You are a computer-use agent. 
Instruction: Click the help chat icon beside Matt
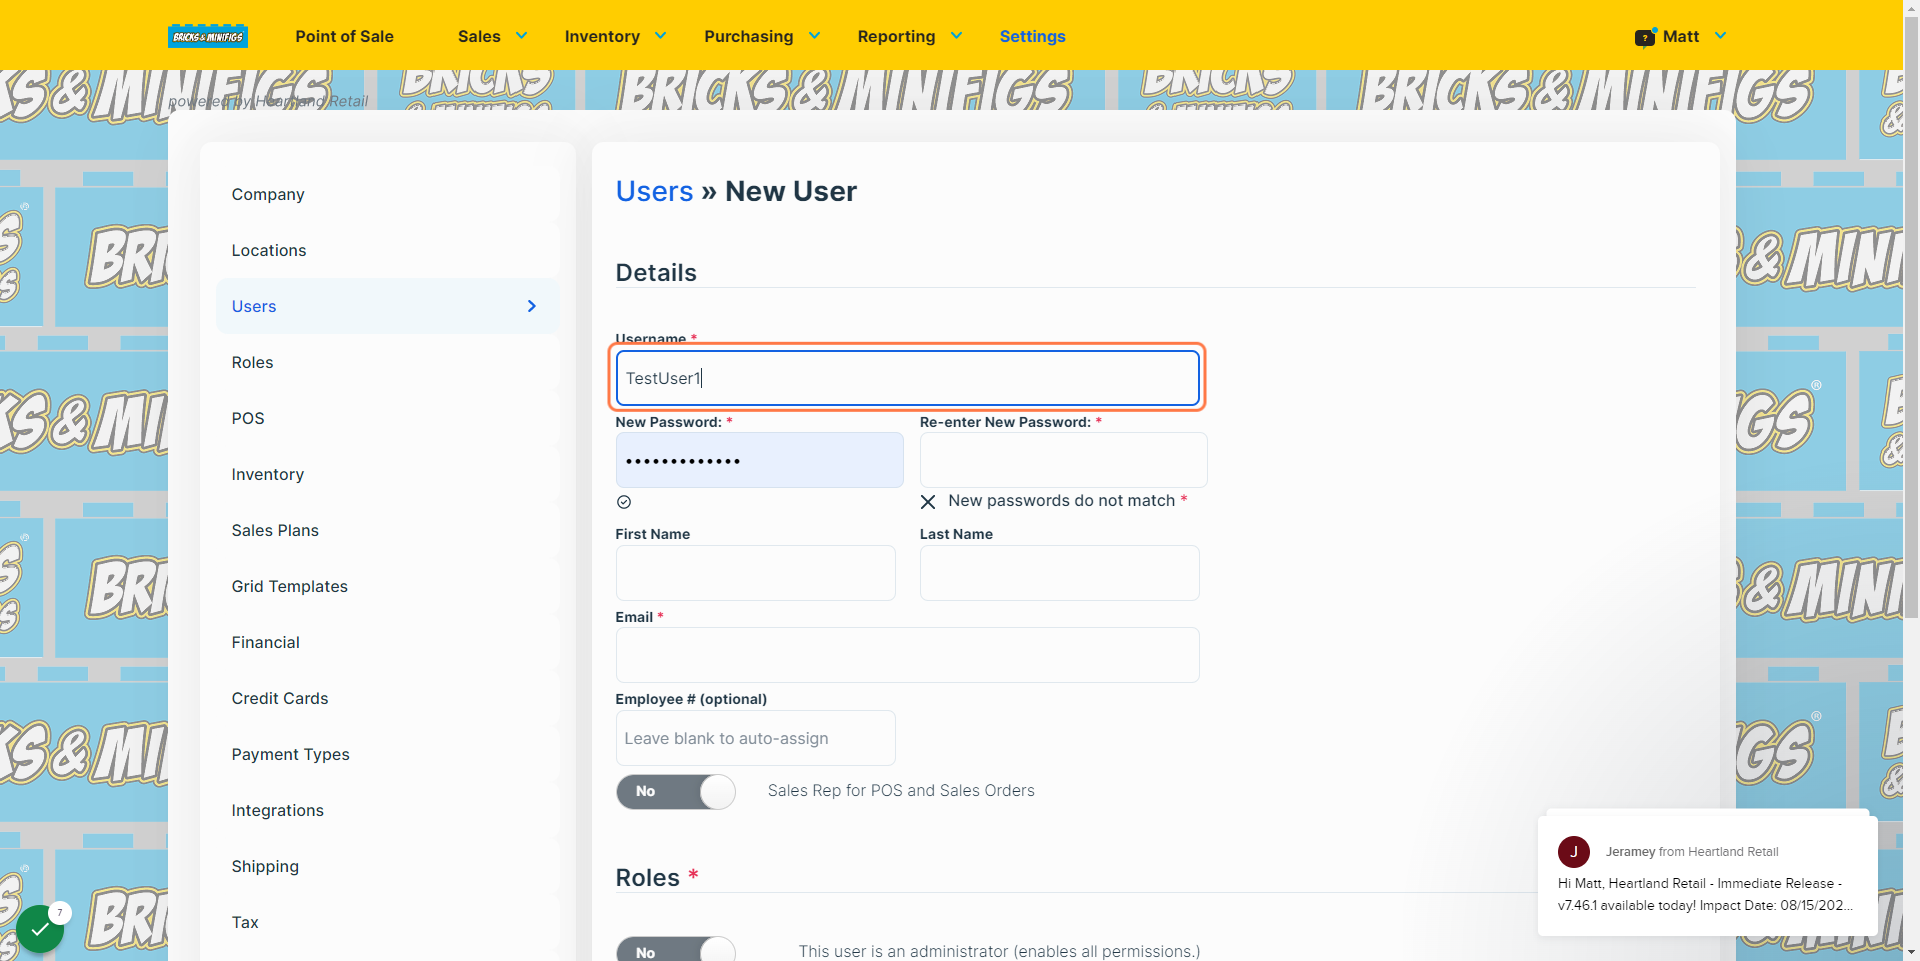1645,37
